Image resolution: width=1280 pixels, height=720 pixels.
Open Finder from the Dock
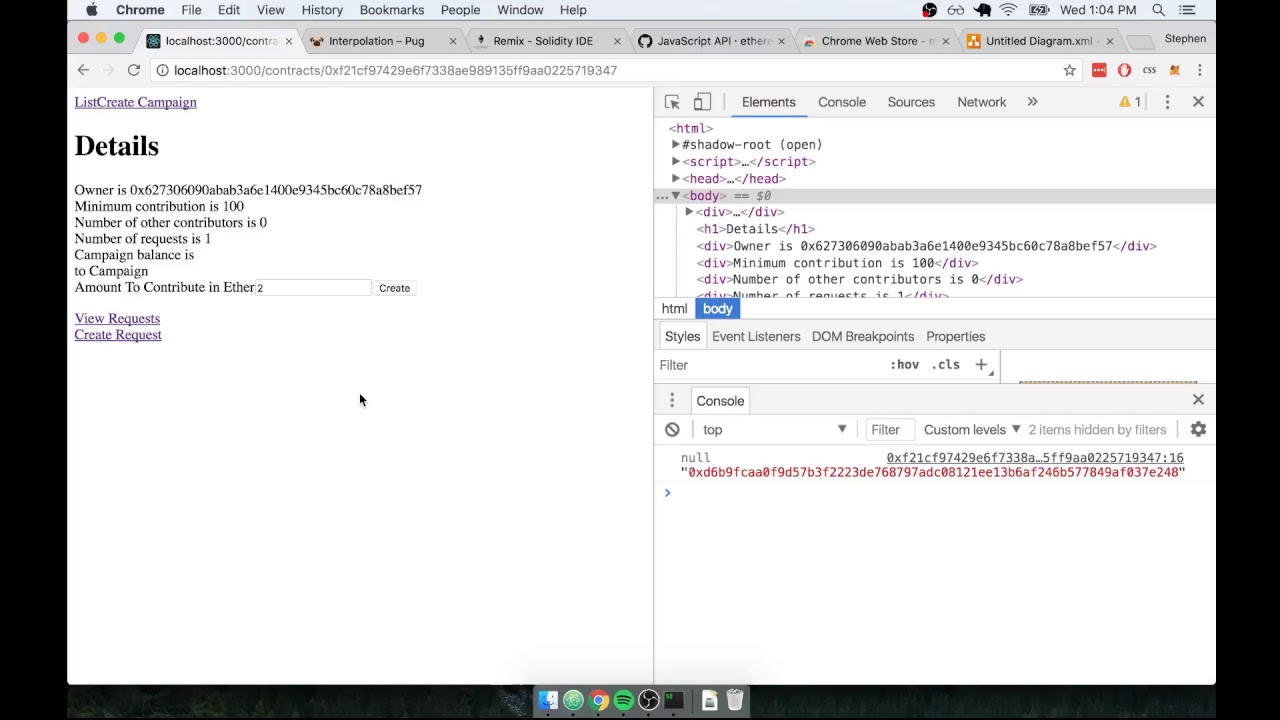pos(548,700)
